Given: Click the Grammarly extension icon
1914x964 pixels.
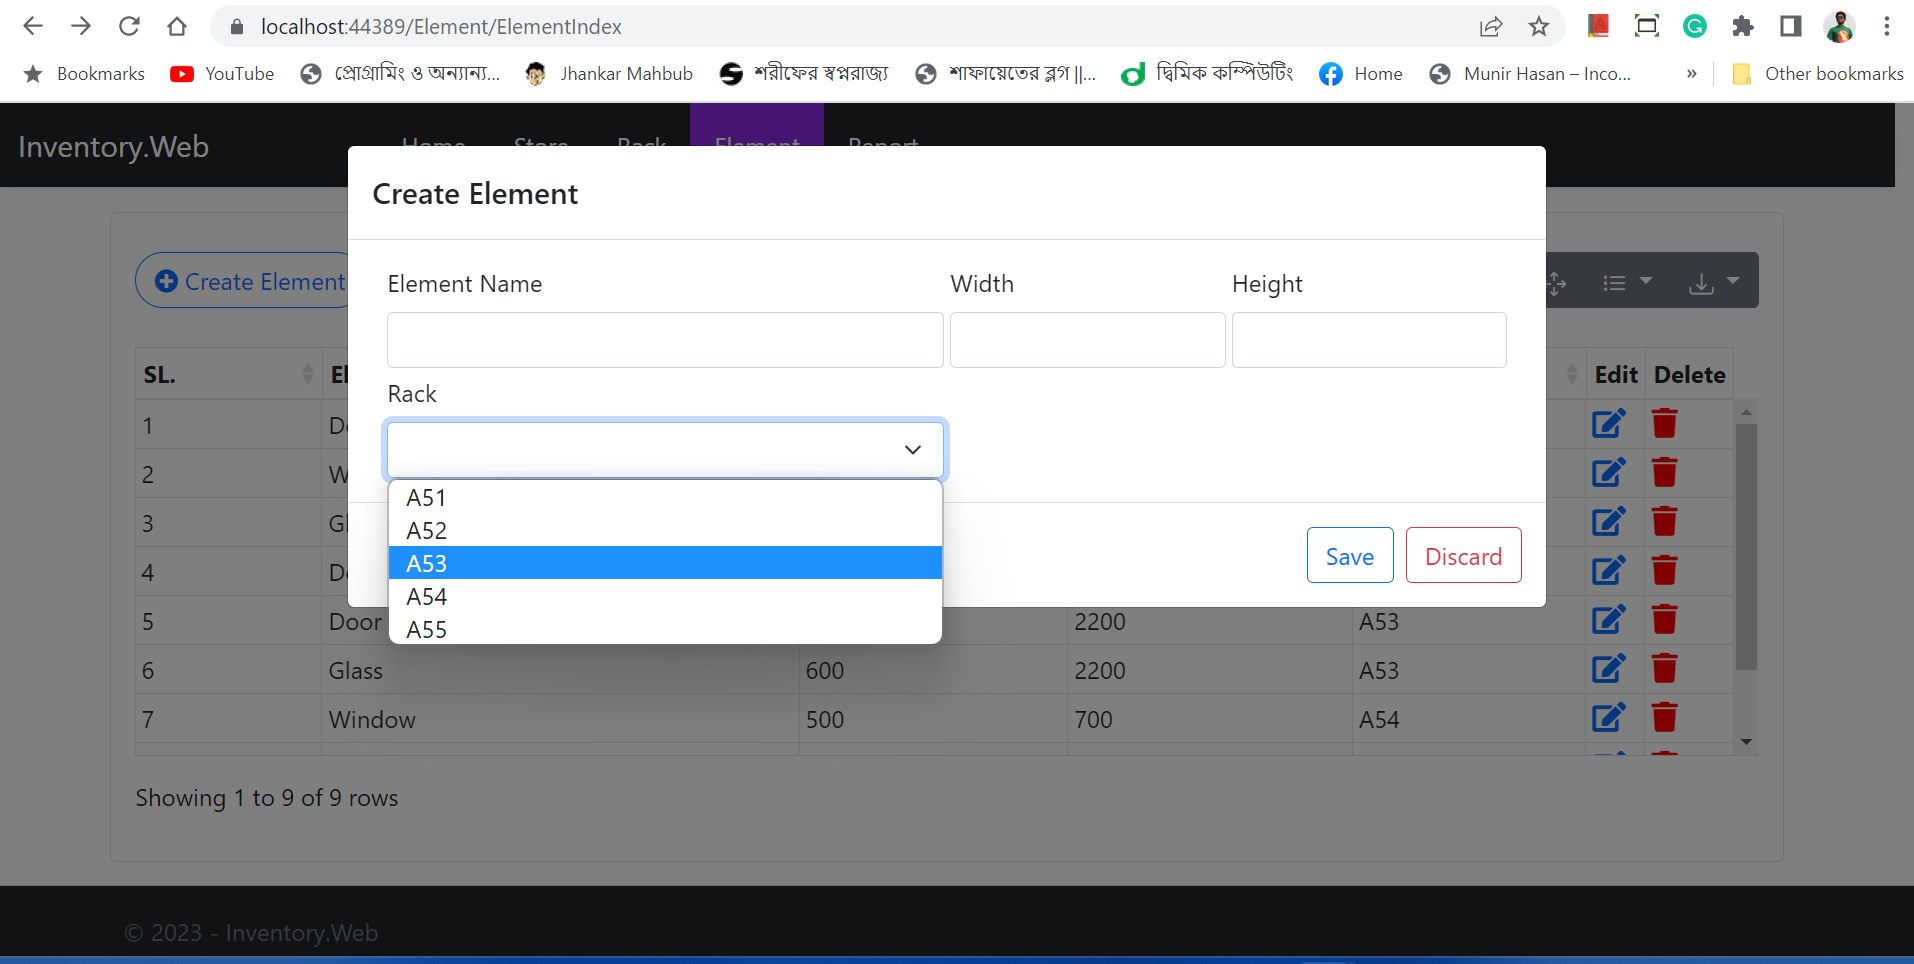Looking at the screenshot, I should (1695, 26).
